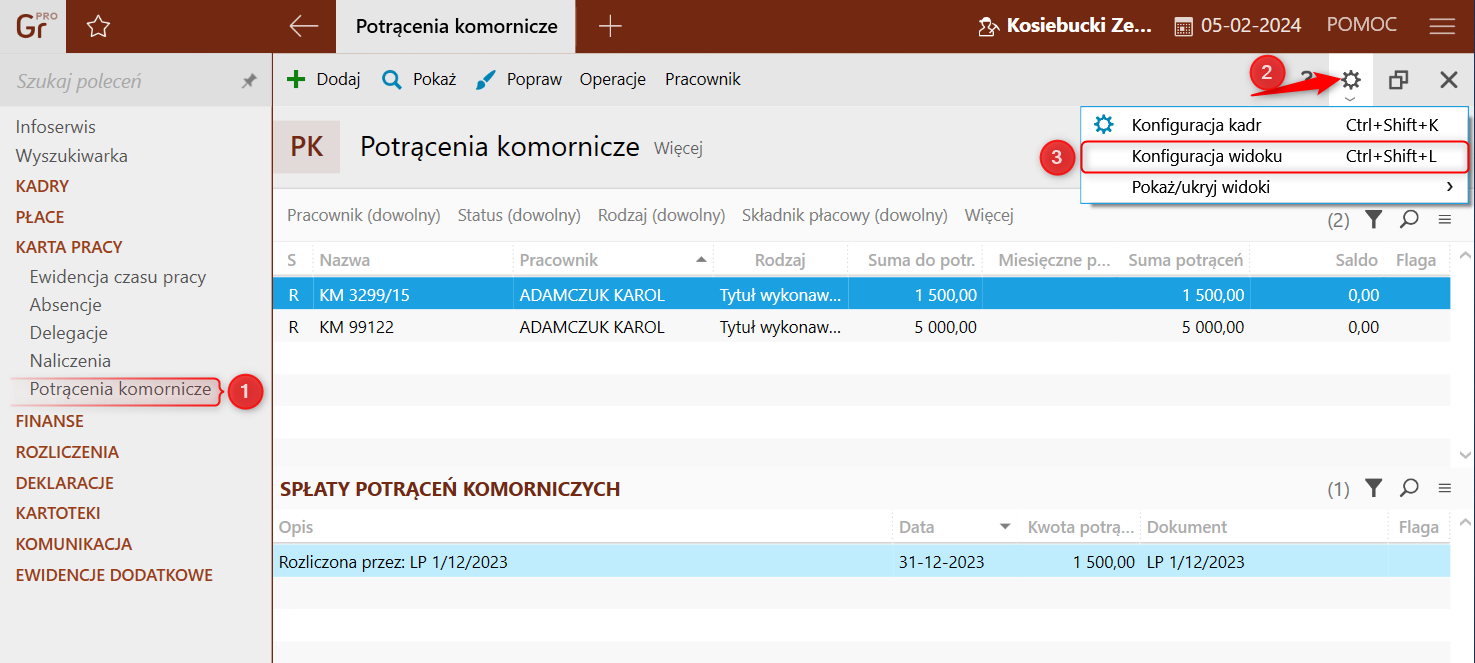1475x663 pixels.
Task: Open Infoserwis in the sidebar
Action: pos(56,127)
